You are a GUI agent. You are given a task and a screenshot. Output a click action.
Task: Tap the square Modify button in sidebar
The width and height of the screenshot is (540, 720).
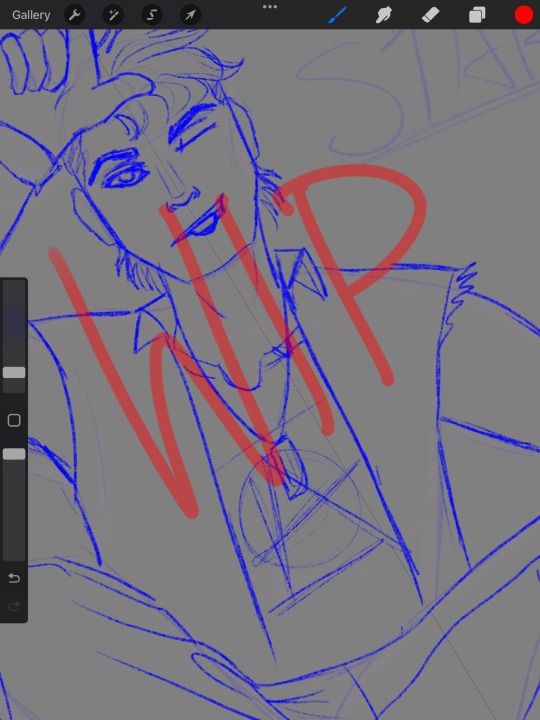[x=14, y=420]
